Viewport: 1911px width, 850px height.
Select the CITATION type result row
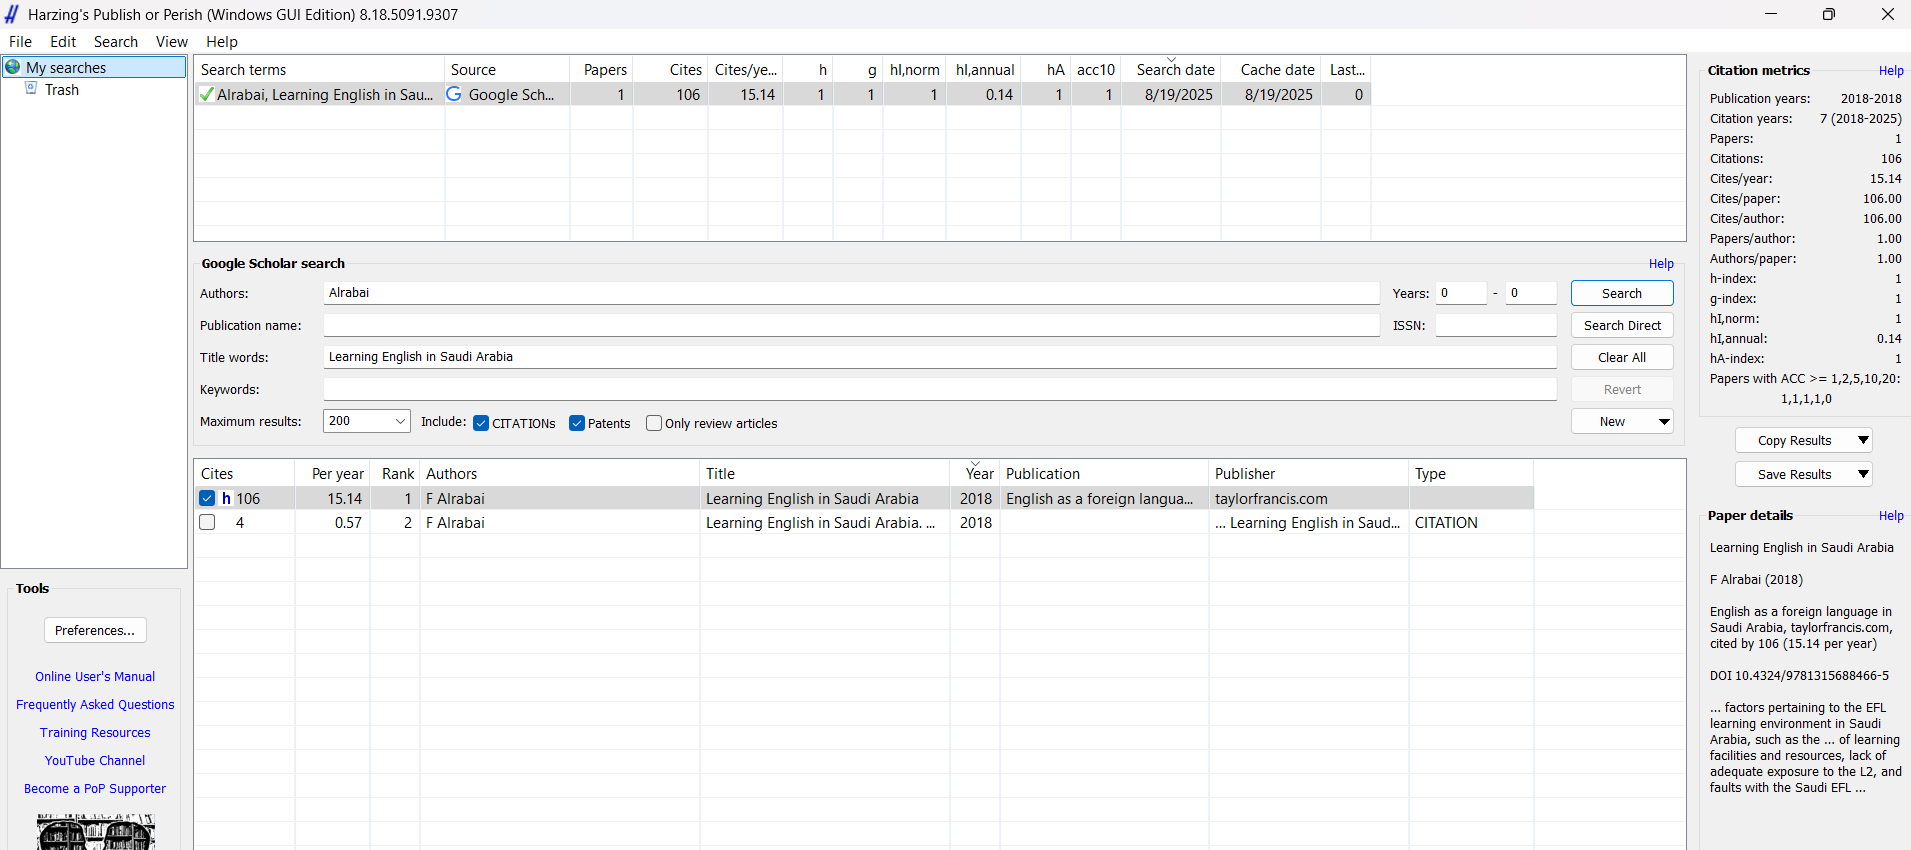(x=864, y=523)
